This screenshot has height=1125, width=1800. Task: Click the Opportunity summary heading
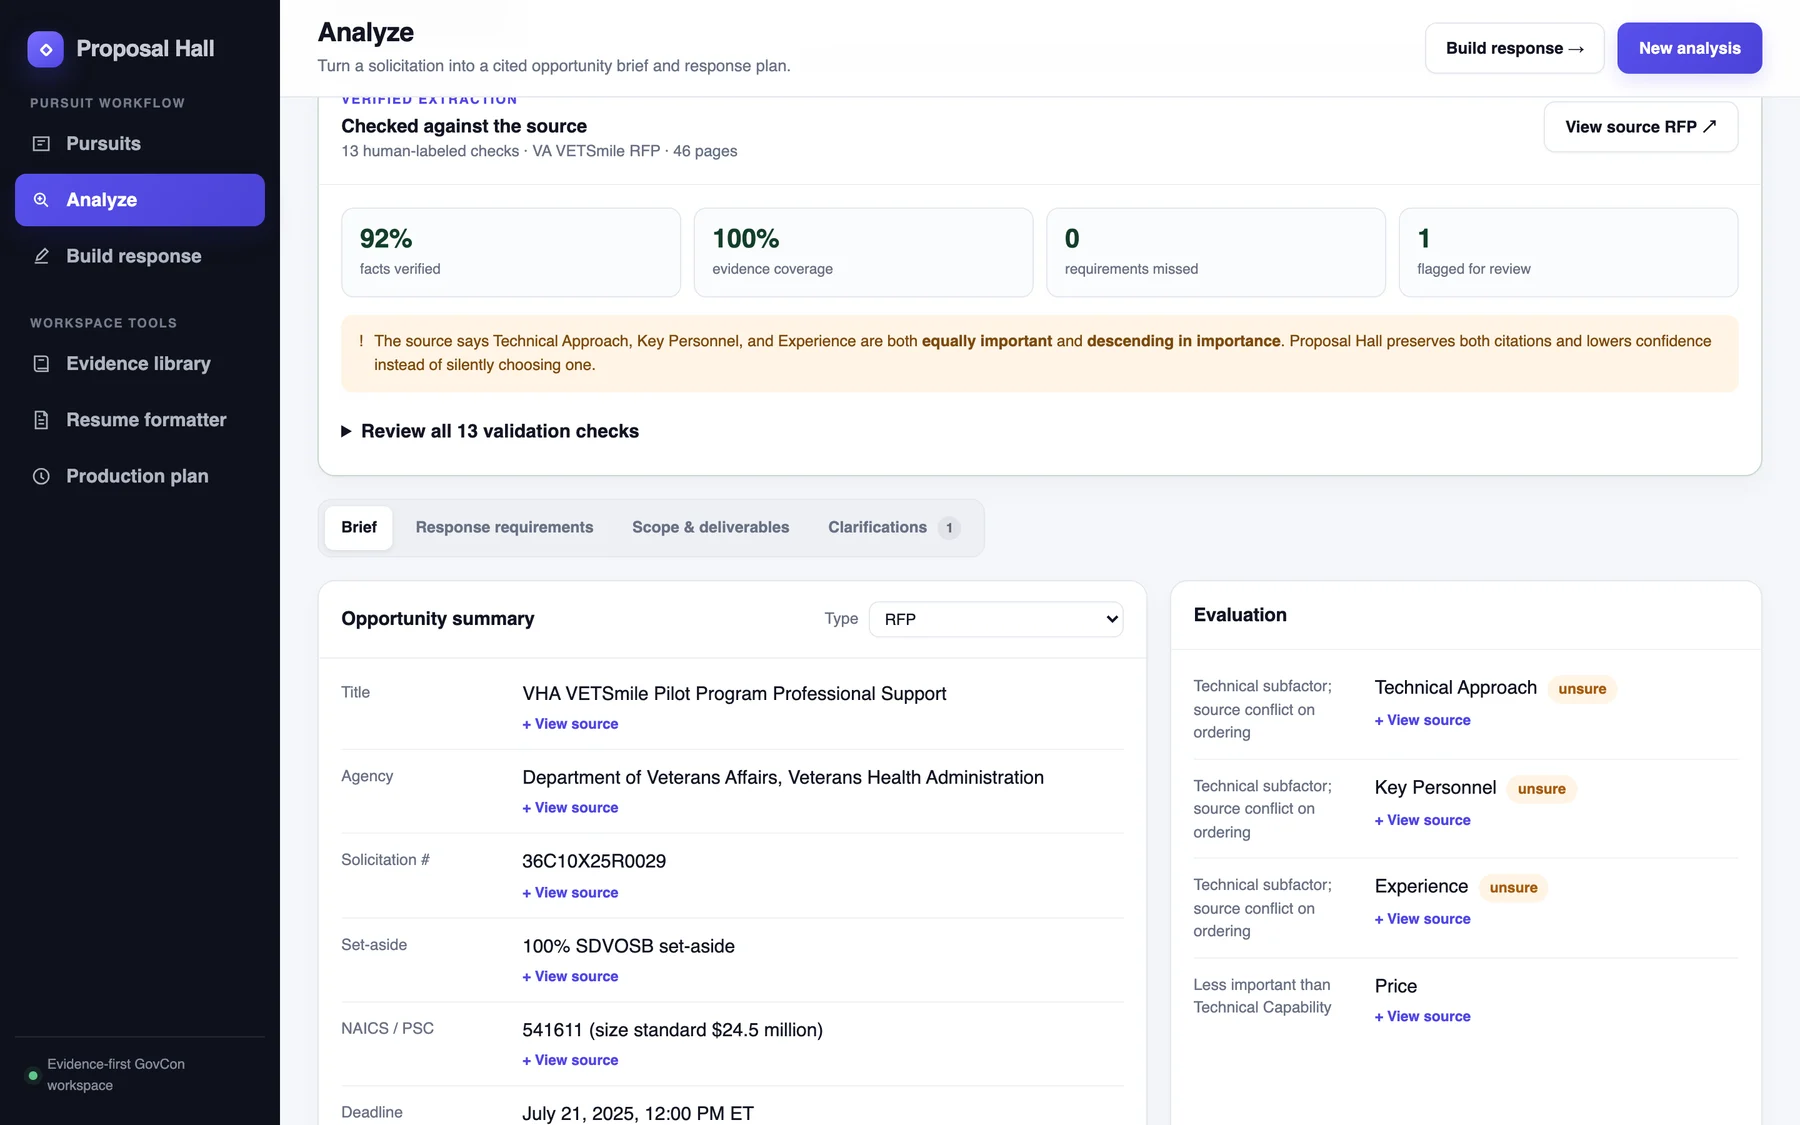point(438,619)
